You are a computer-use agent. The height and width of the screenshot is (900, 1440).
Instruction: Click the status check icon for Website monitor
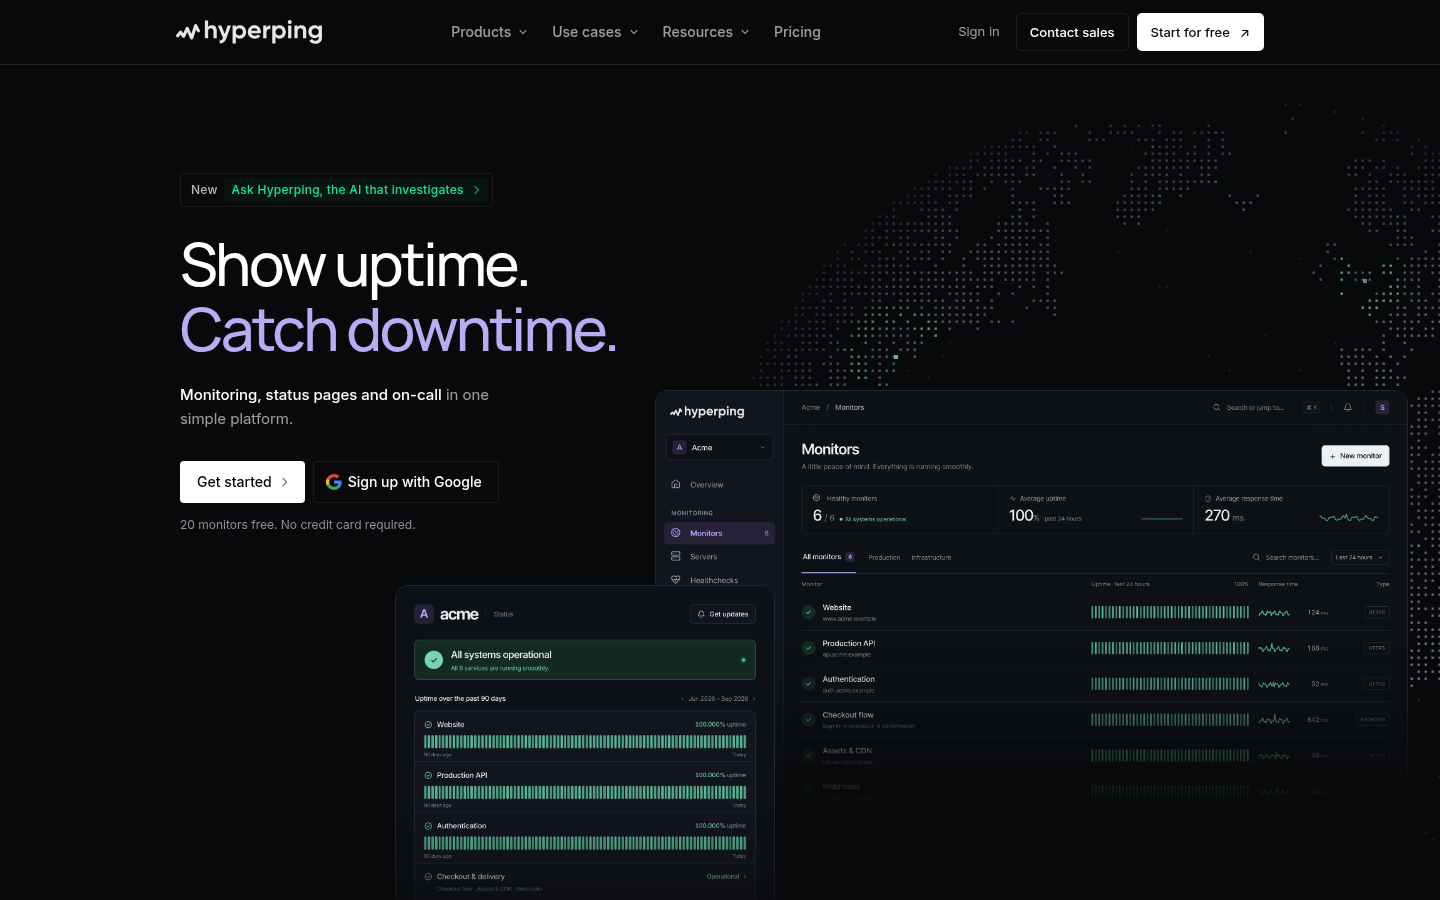[x=809, y=612]
